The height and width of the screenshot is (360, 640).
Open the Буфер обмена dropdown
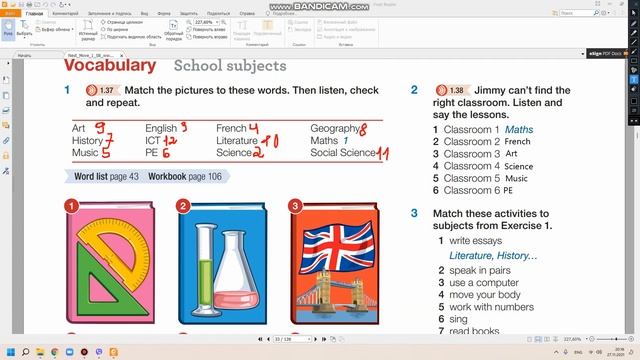55,29
